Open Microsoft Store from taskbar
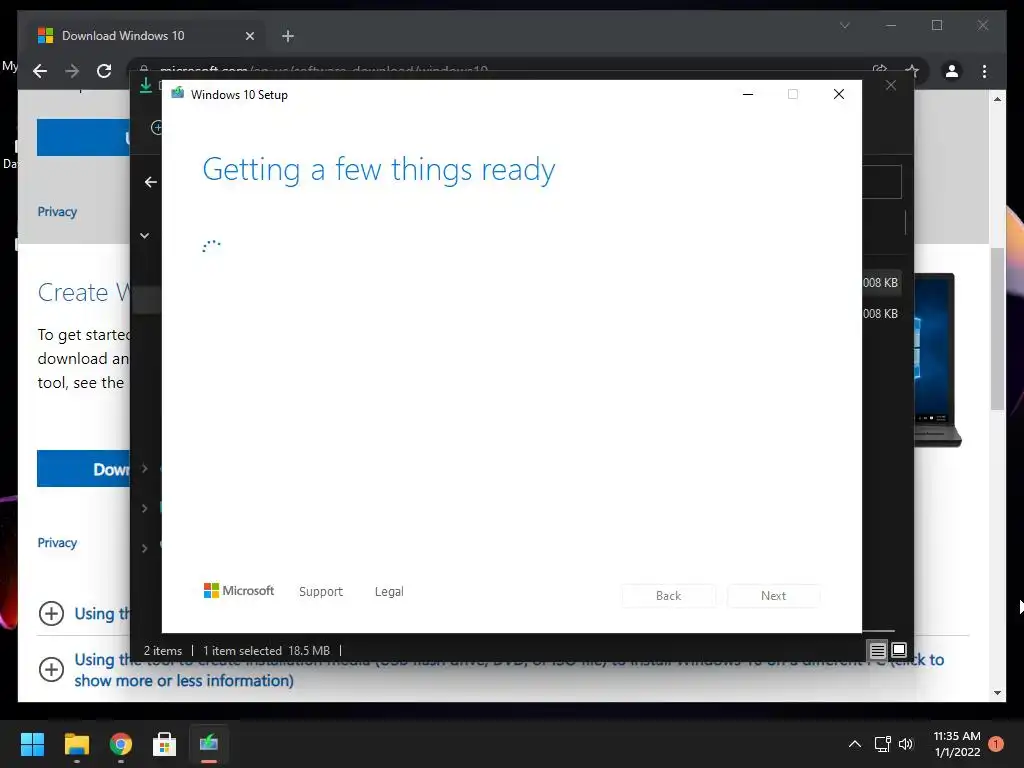This screenshot has height=768, width=1024. pyautogui.click(x=165, y=744)
